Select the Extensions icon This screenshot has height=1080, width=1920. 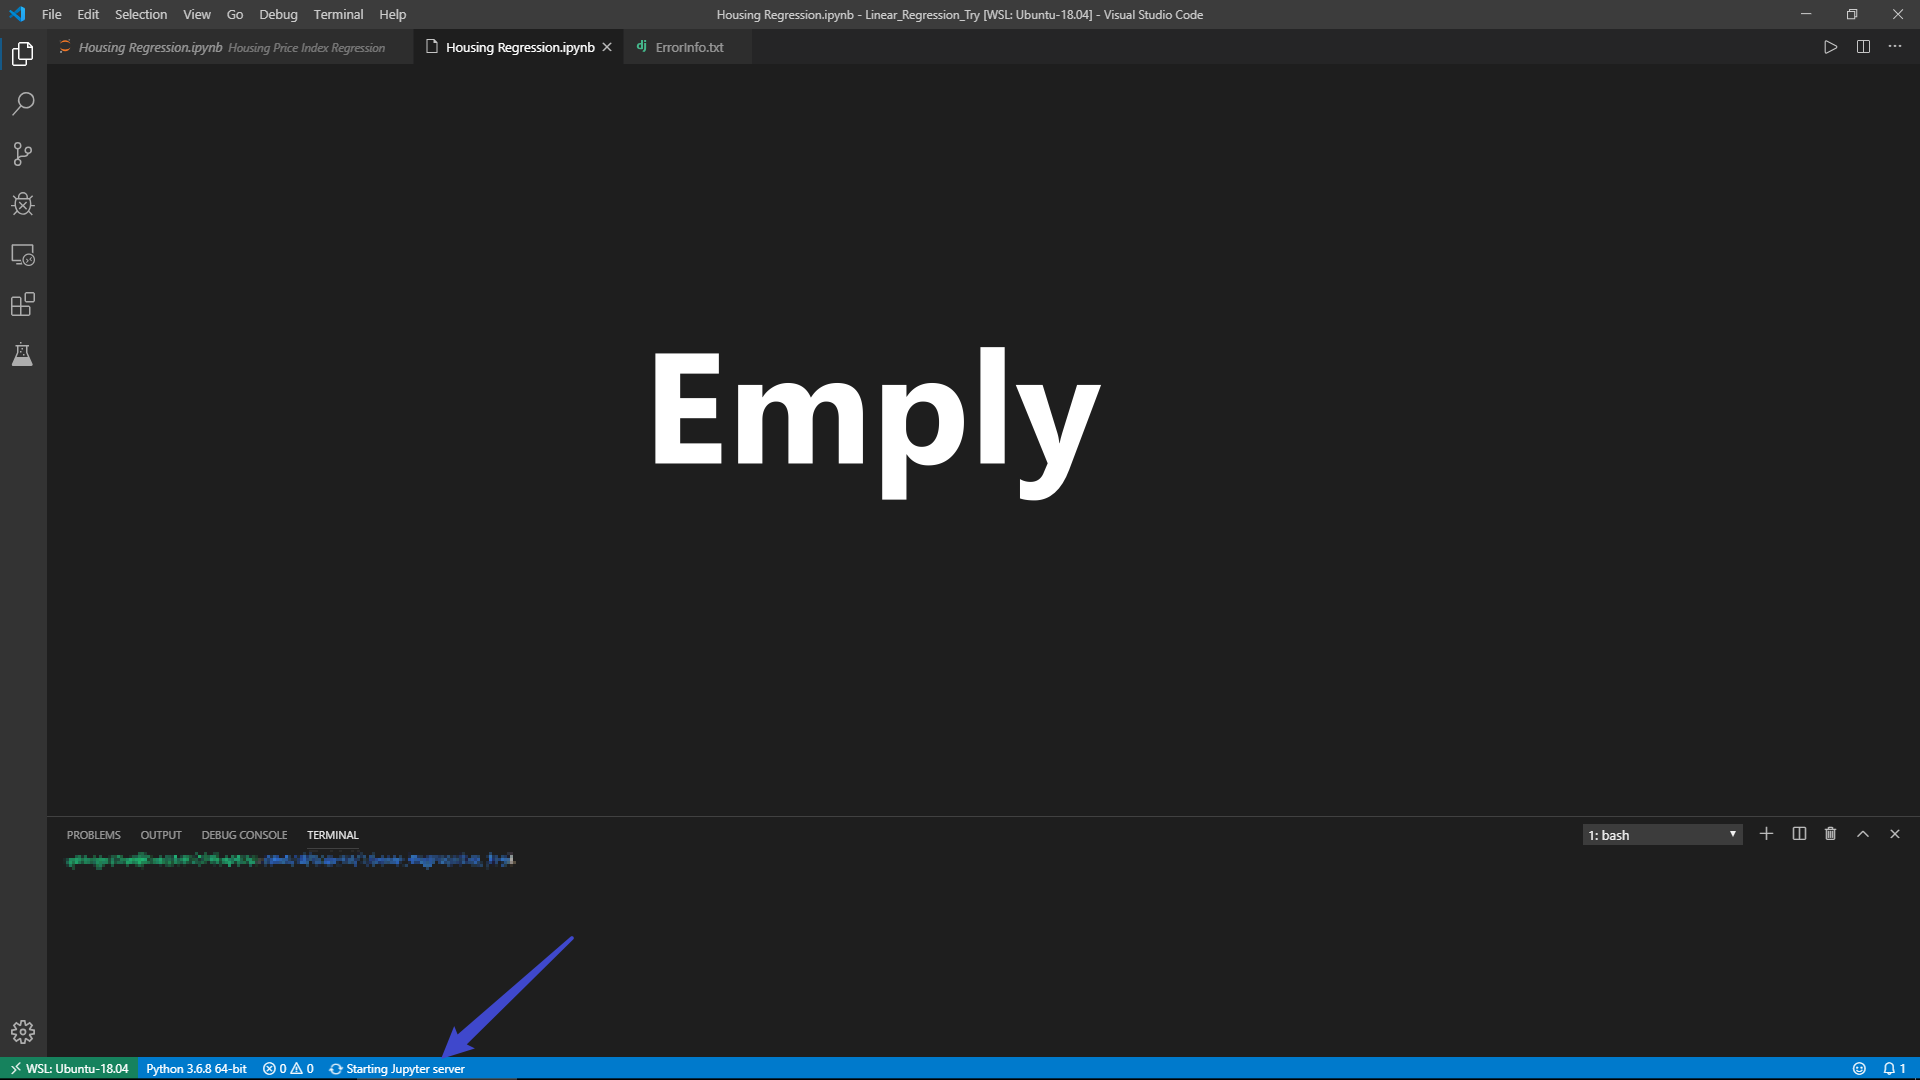(22, 305)
